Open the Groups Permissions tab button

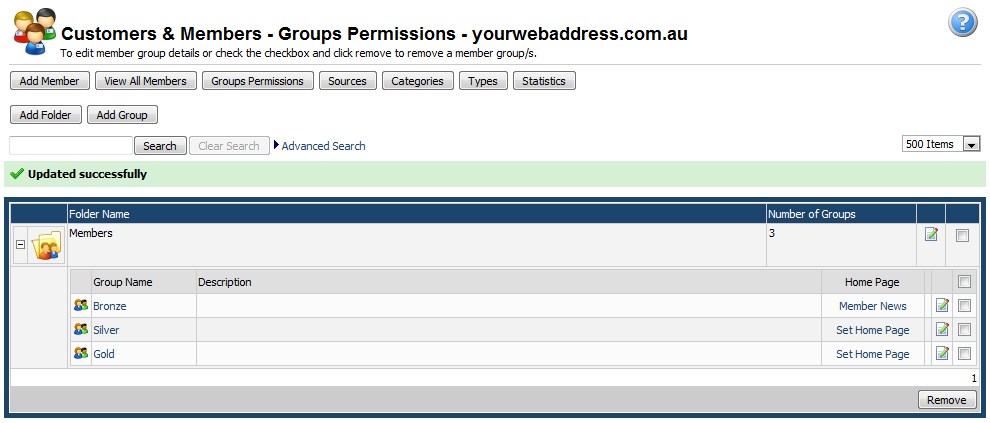point(258,81)
